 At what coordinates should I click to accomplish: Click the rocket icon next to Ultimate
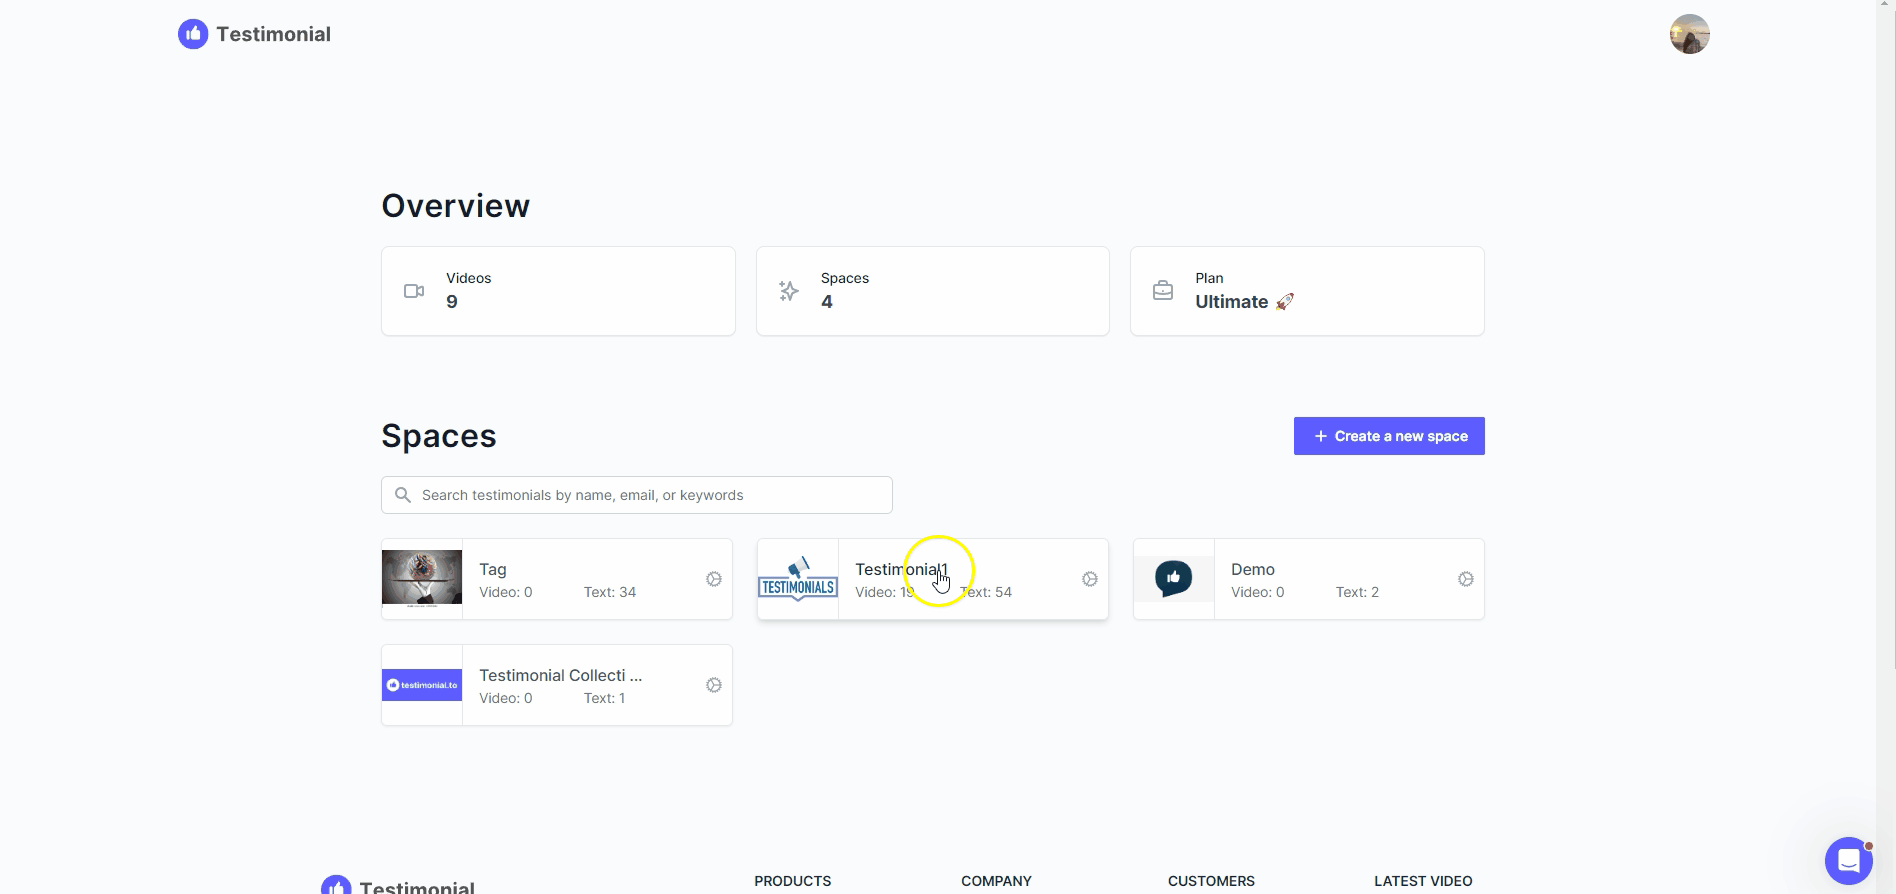(x=1285, y=301)
